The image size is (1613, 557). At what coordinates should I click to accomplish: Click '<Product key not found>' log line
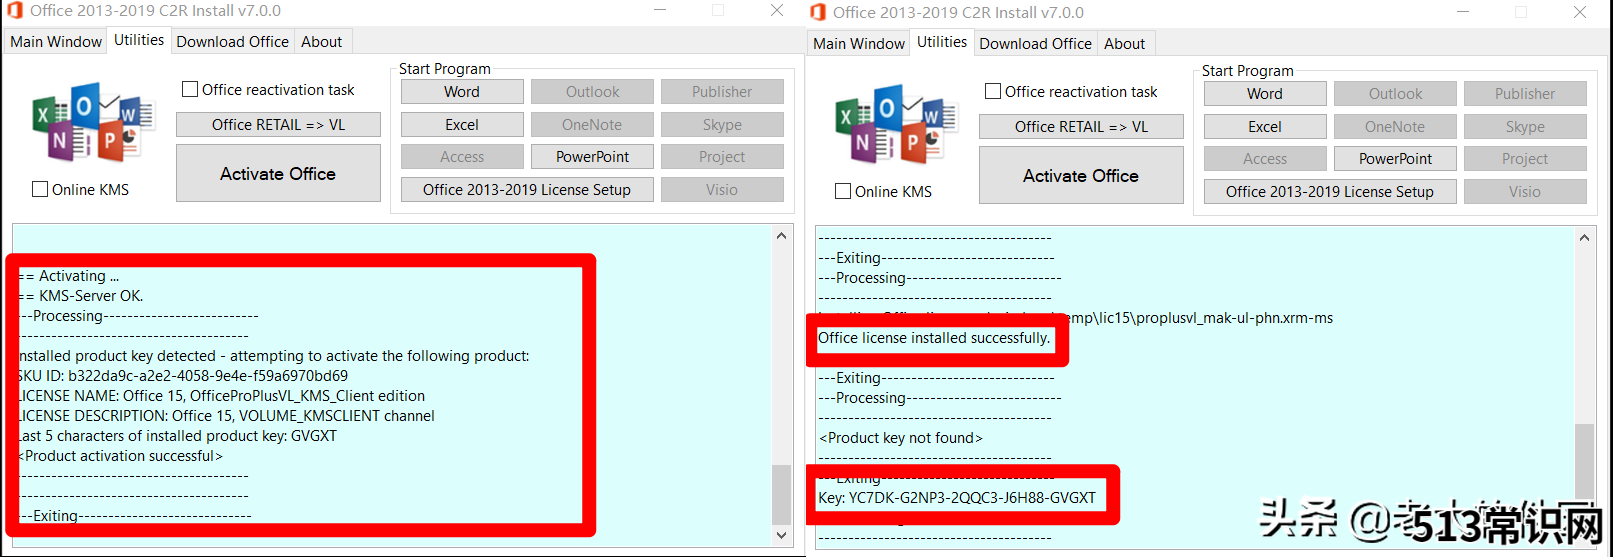(x=901, y=438)
